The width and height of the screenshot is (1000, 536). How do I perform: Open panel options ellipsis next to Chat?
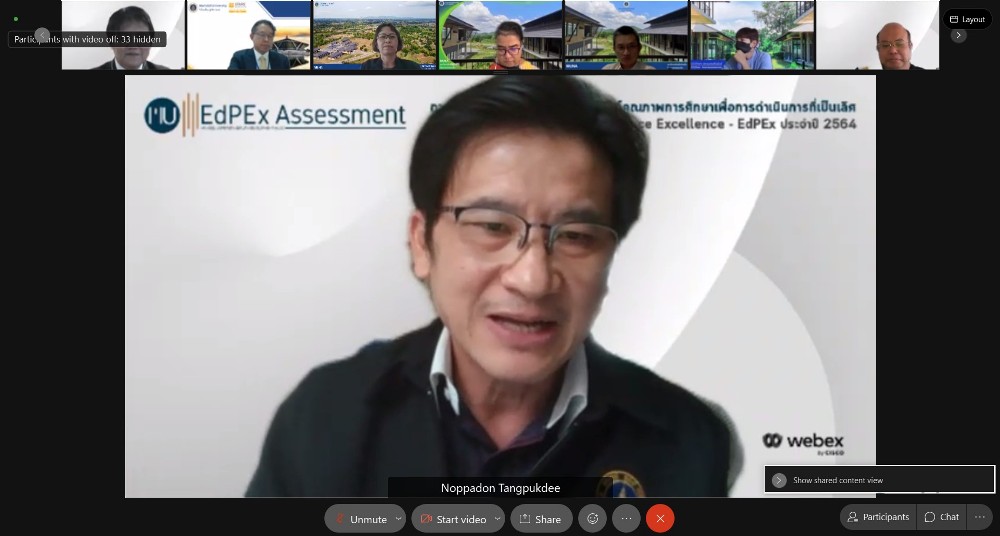coord(979,517)
